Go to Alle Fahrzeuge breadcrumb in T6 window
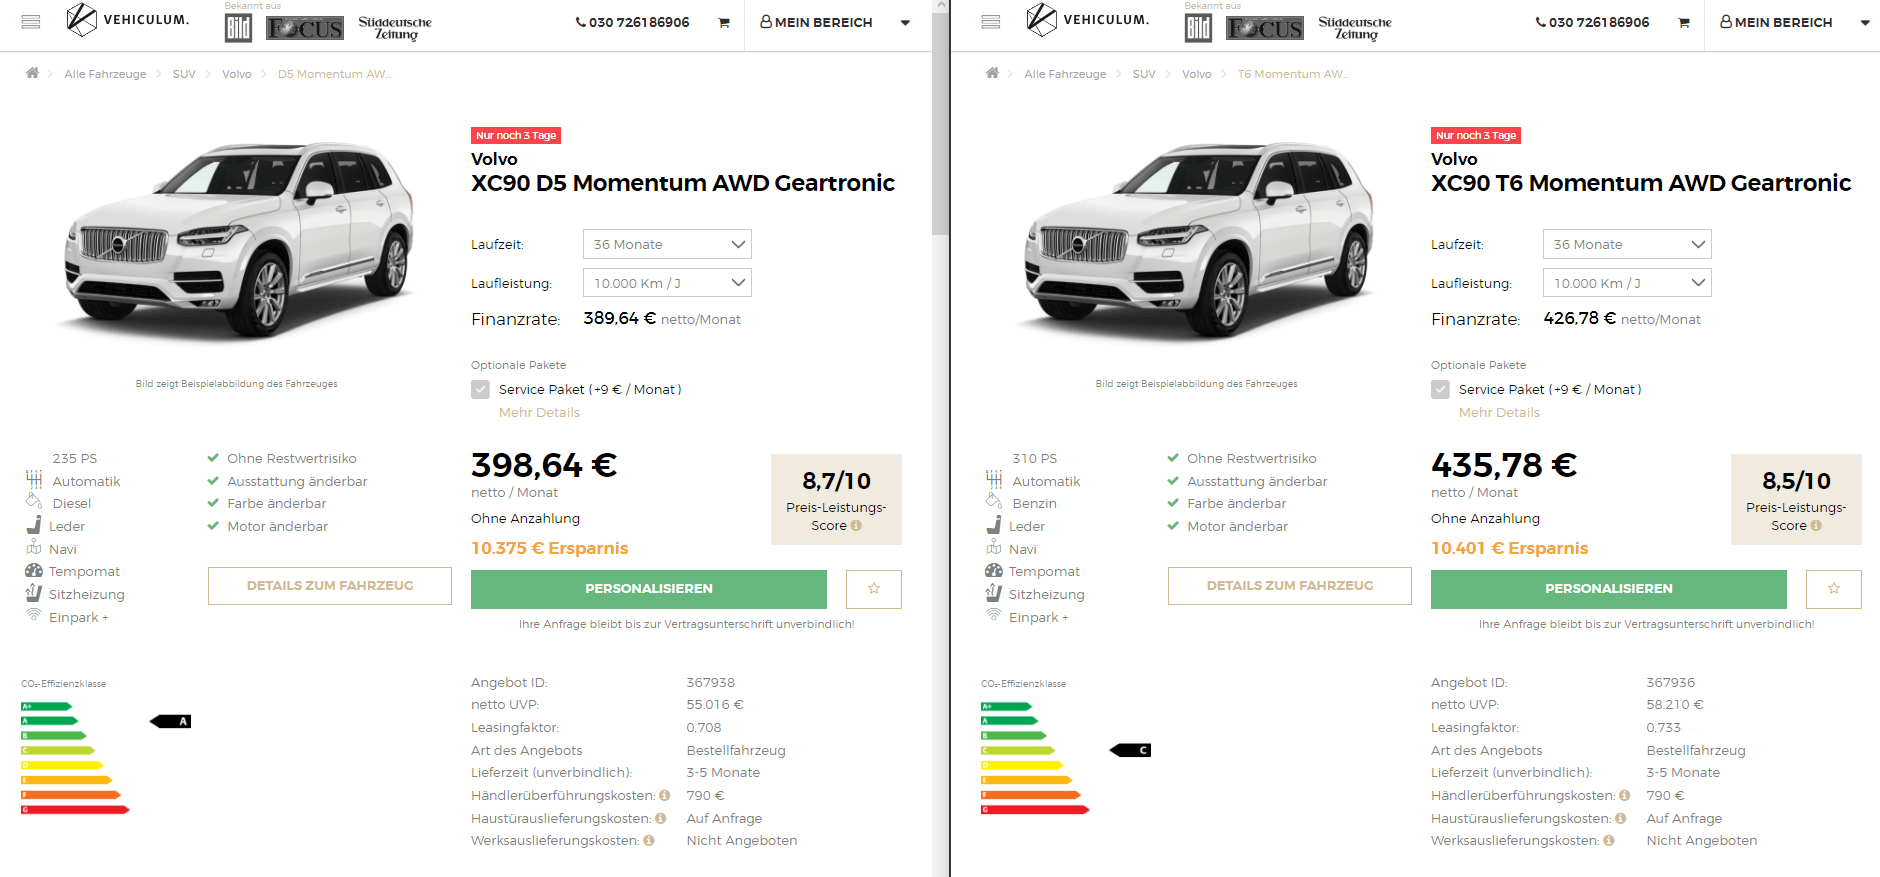Viewport: 1880px width, 877px height. coord(1065,74)
